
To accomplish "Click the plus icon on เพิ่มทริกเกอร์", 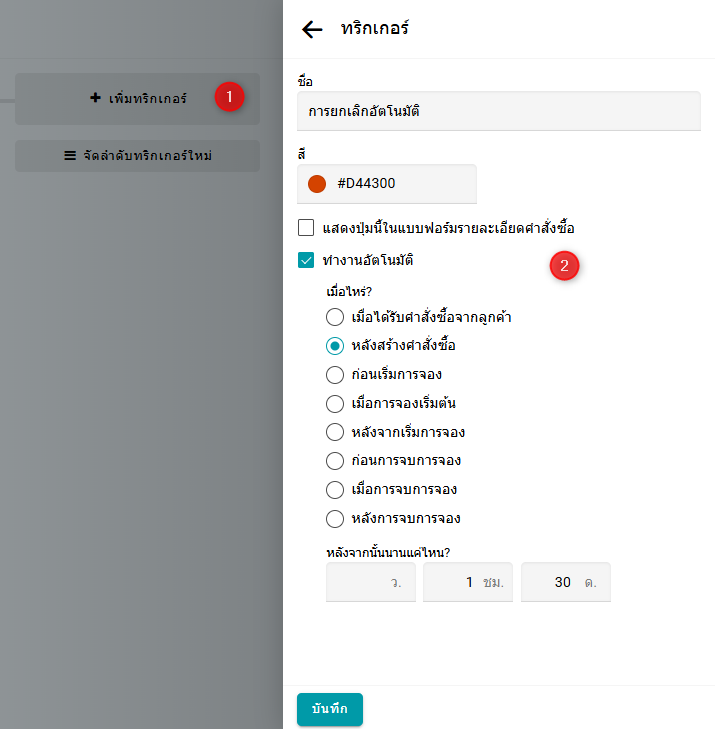I will click(x=95, y=98).
